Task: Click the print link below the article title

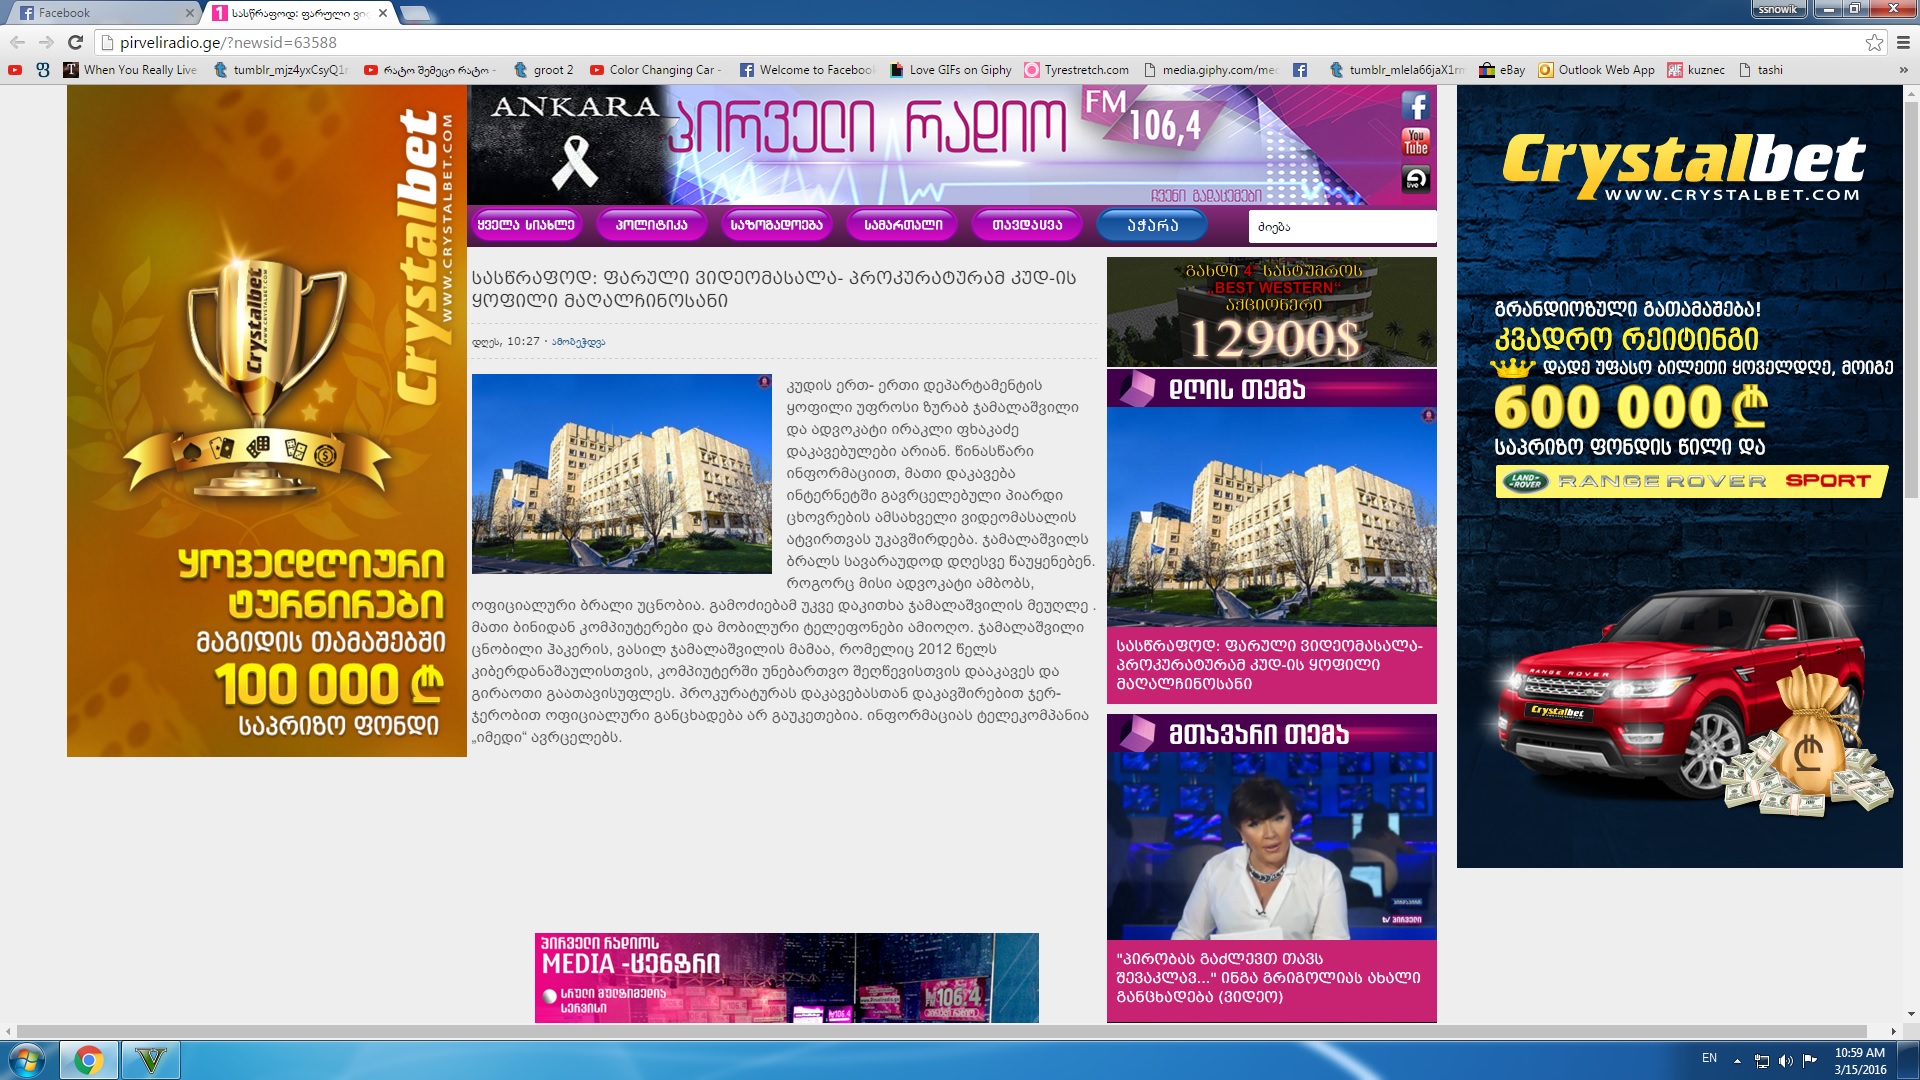Action: [578, 342]
